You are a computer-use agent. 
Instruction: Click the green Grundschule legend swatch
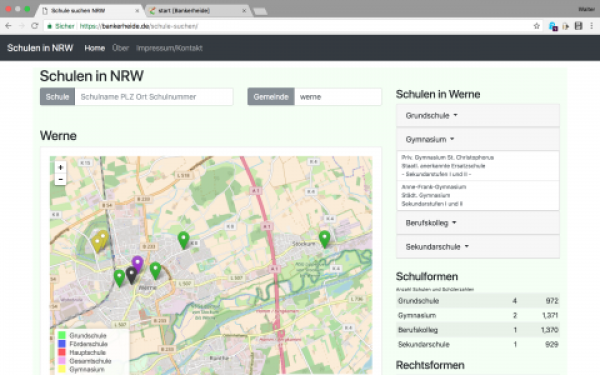pos(62,336)
